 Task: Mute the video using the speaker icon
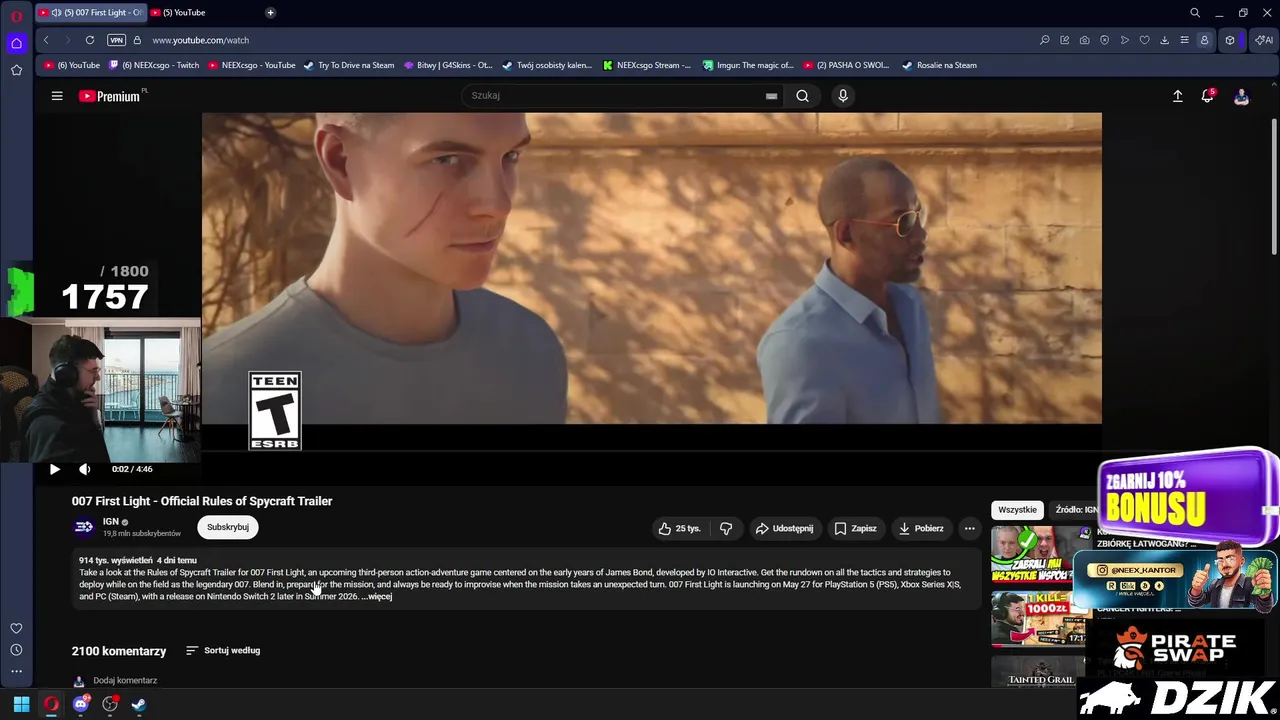pos(85,469)
